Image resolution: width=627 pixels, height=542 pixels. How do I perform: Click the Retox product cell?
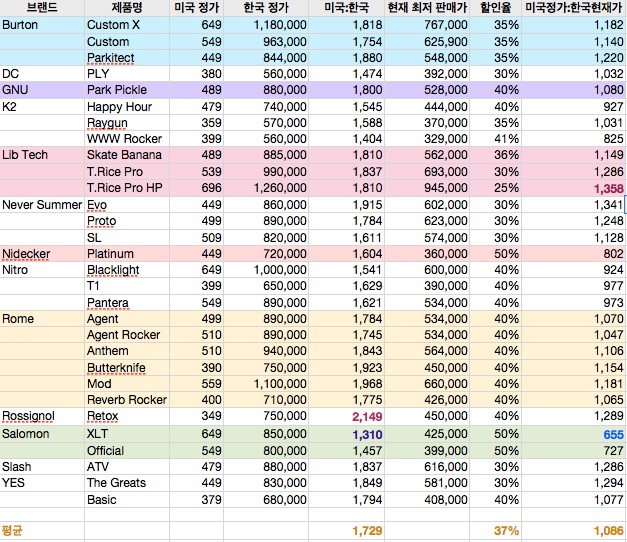click(127, 416)
